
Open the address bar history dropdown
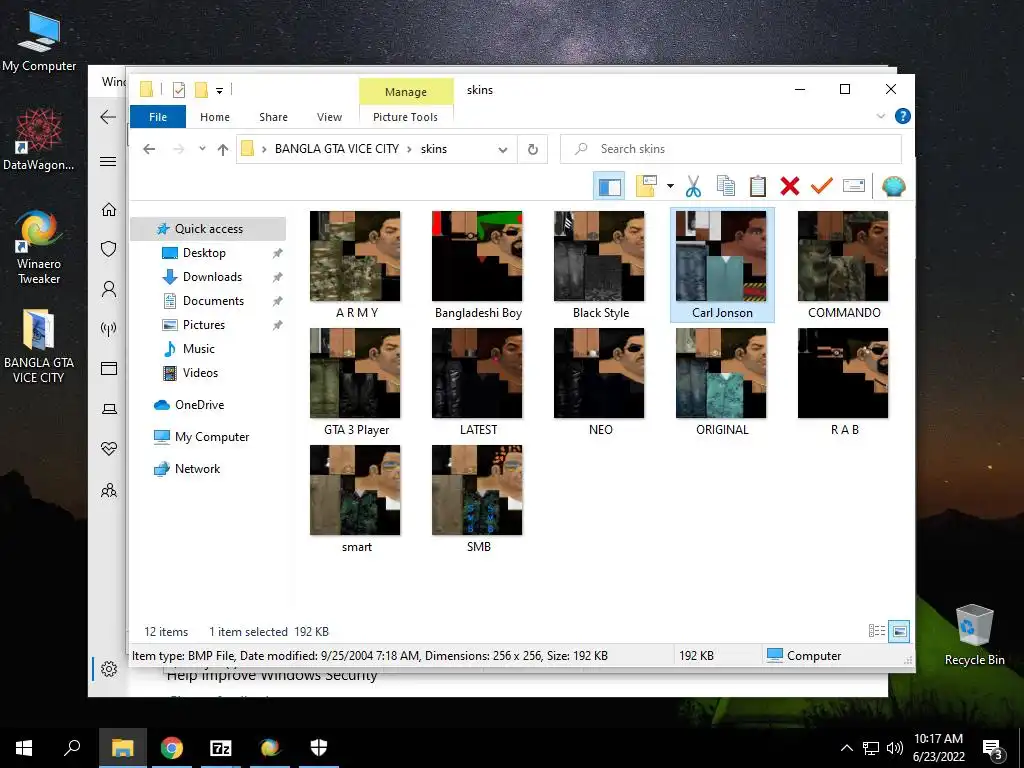(x=503, y=150)
